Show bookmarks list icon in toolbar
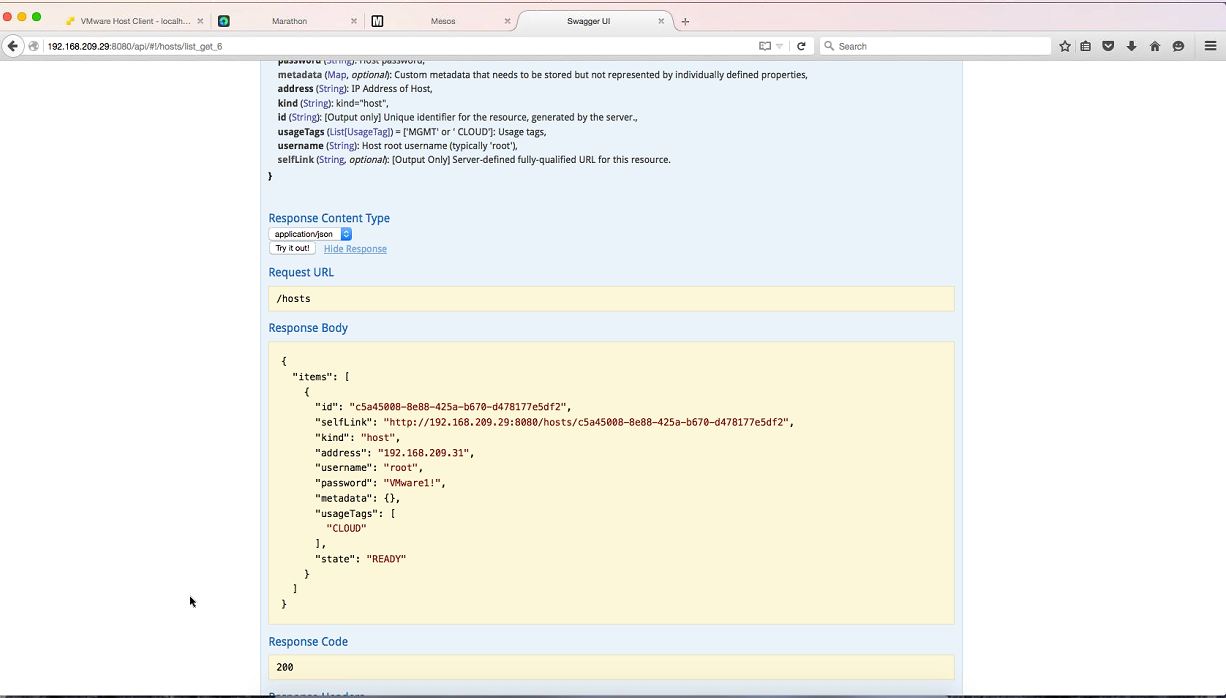 (1086, 46)
